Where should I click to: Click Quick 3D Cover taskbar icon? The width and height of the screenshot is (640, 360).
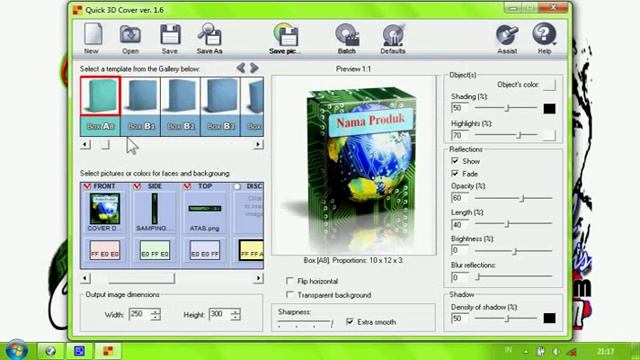[108, 351]
